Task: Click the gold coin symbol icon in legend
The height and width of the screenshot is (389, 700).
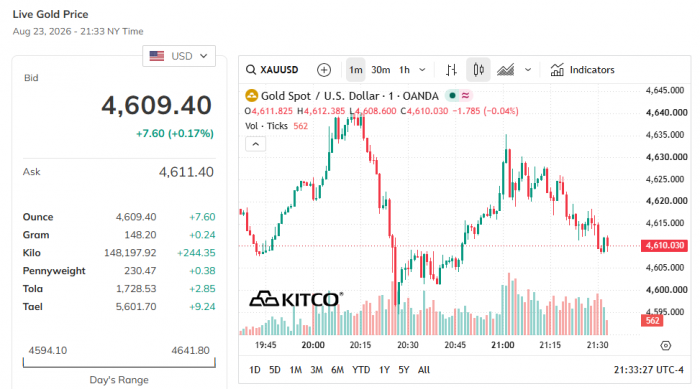Action: 252,96
